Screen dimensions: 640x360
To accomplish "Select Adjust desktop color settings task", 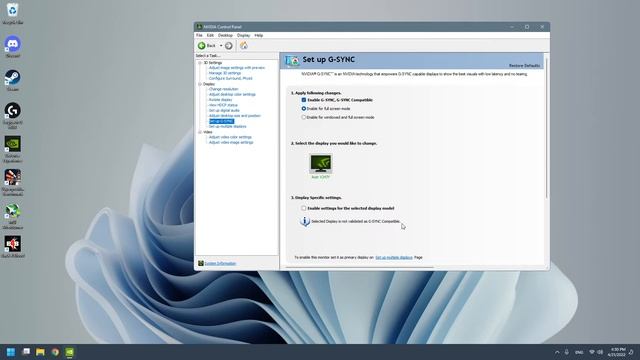I will pyautogui.click(x=232, y=94).
